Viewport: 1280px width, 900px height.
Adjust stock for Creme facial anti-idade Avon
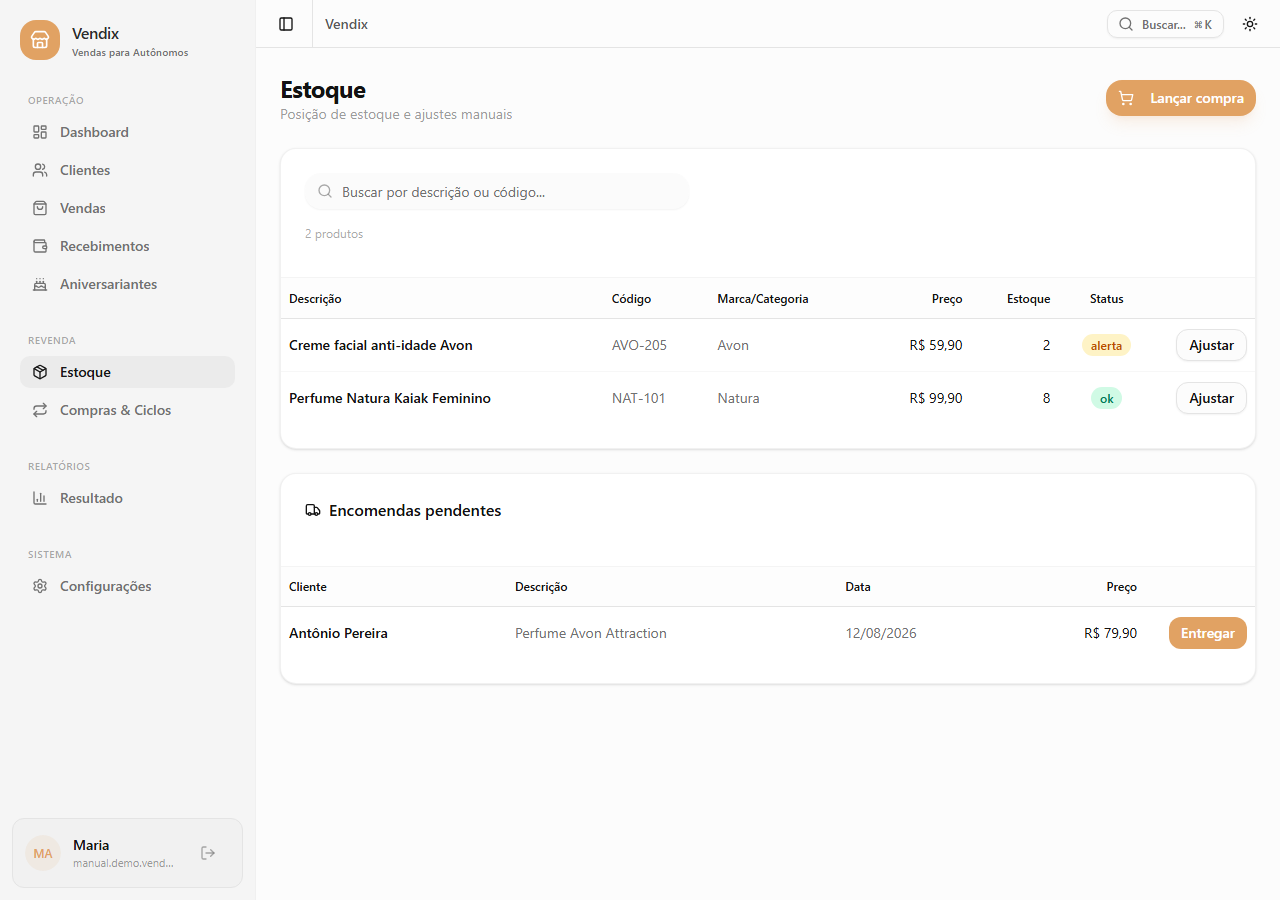1211,345
